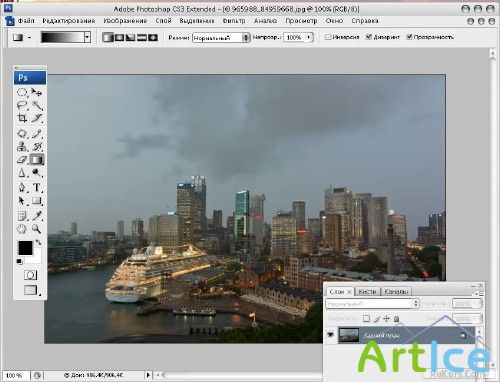
Task: Open the Layers panel options menu
Action: click(479, 293)
